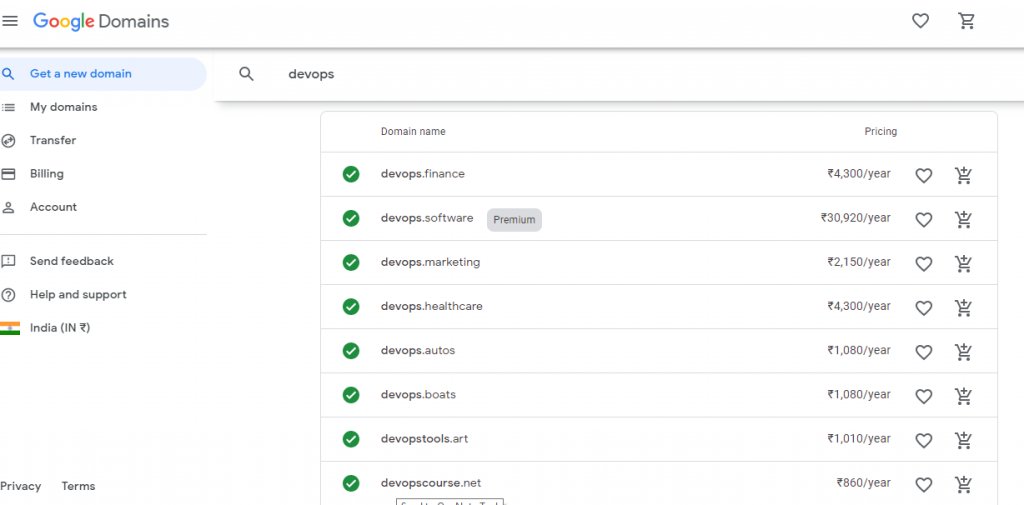Viewport: 1024px width, 505px height.
Task: Select the devopscourse.net domain name
Action: click(x=431, y=483)
